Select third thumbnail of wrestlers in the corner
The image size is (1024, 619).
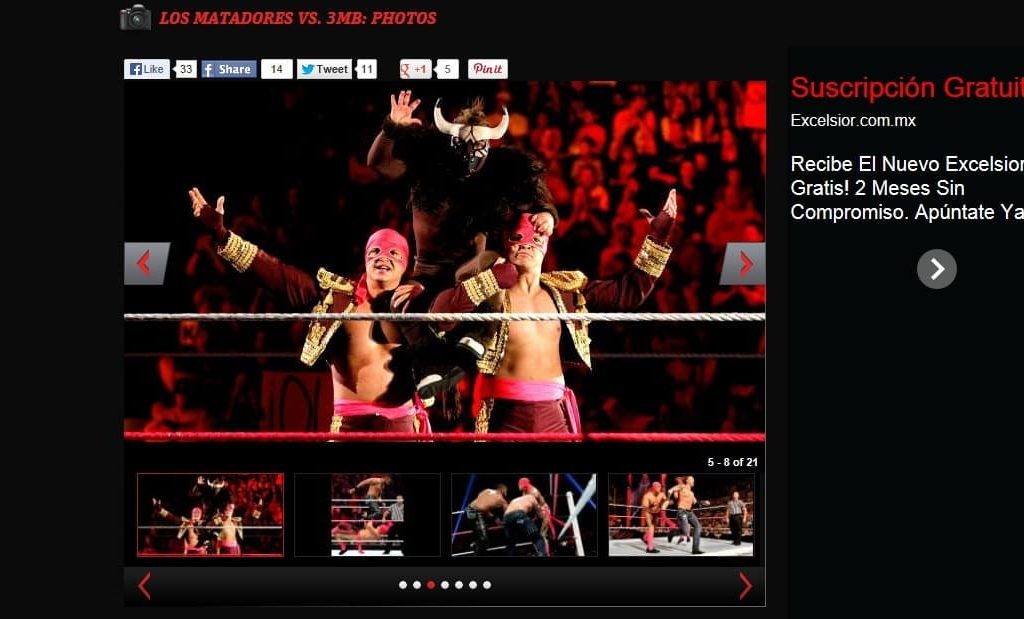coord(523,514)
